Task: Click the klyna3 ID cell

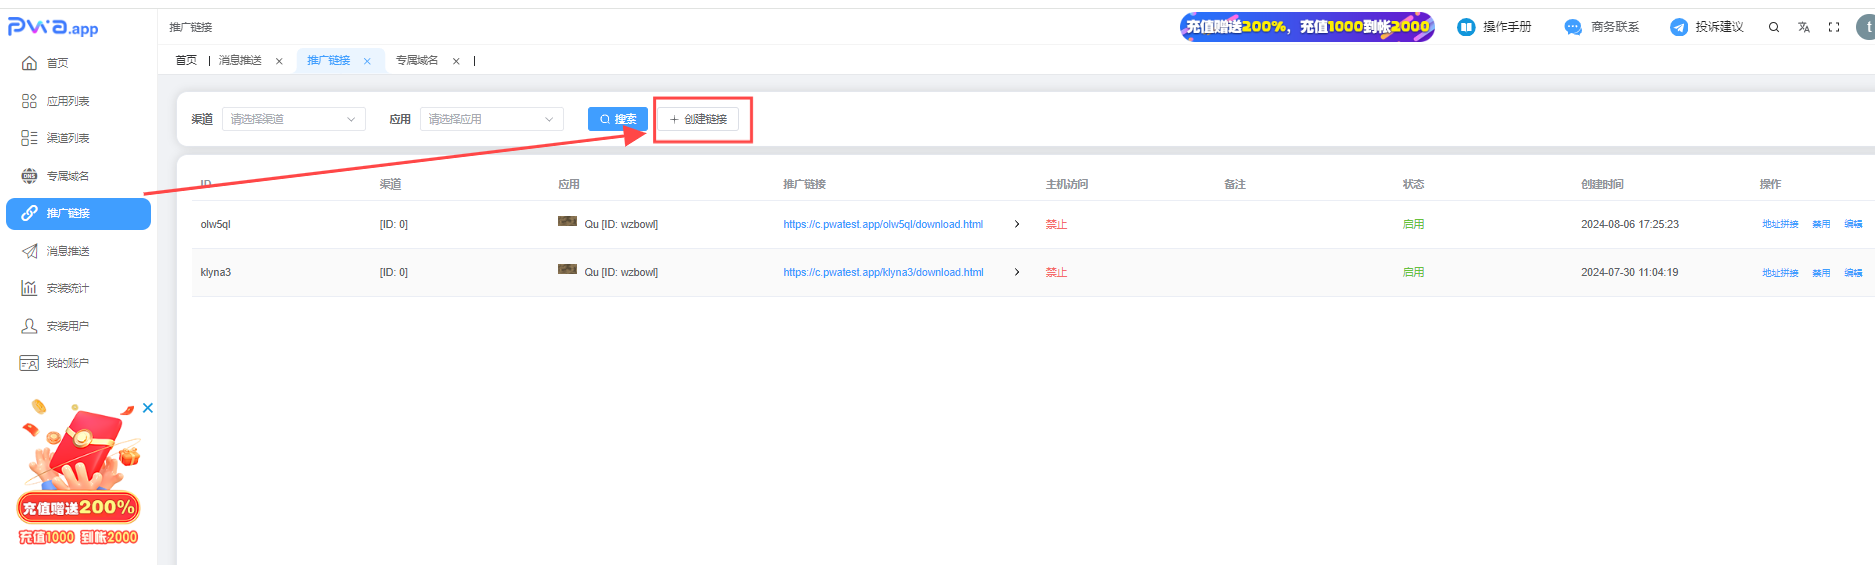Action: tap(215, 272)
